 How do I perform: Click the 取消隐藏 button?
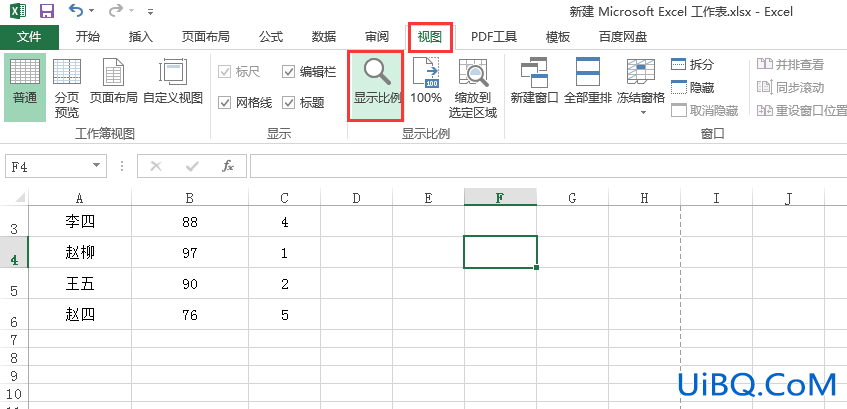pos(705,110)
